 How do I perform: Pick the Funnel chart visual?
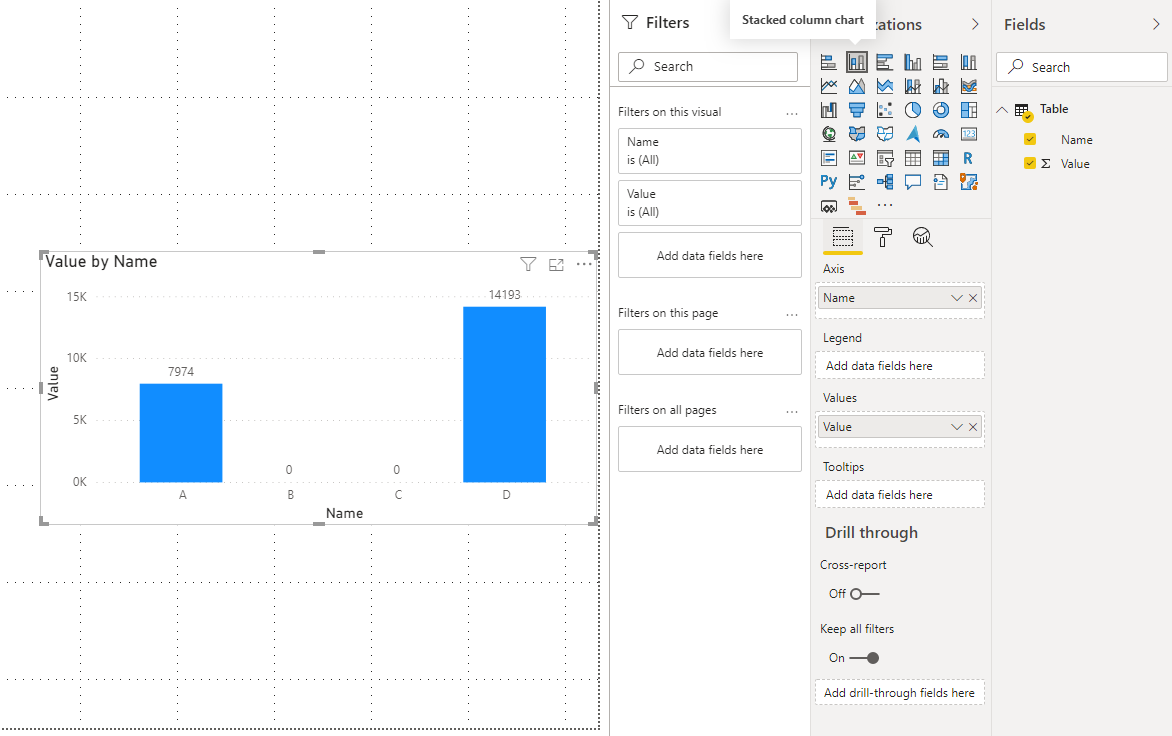(857, 110)
